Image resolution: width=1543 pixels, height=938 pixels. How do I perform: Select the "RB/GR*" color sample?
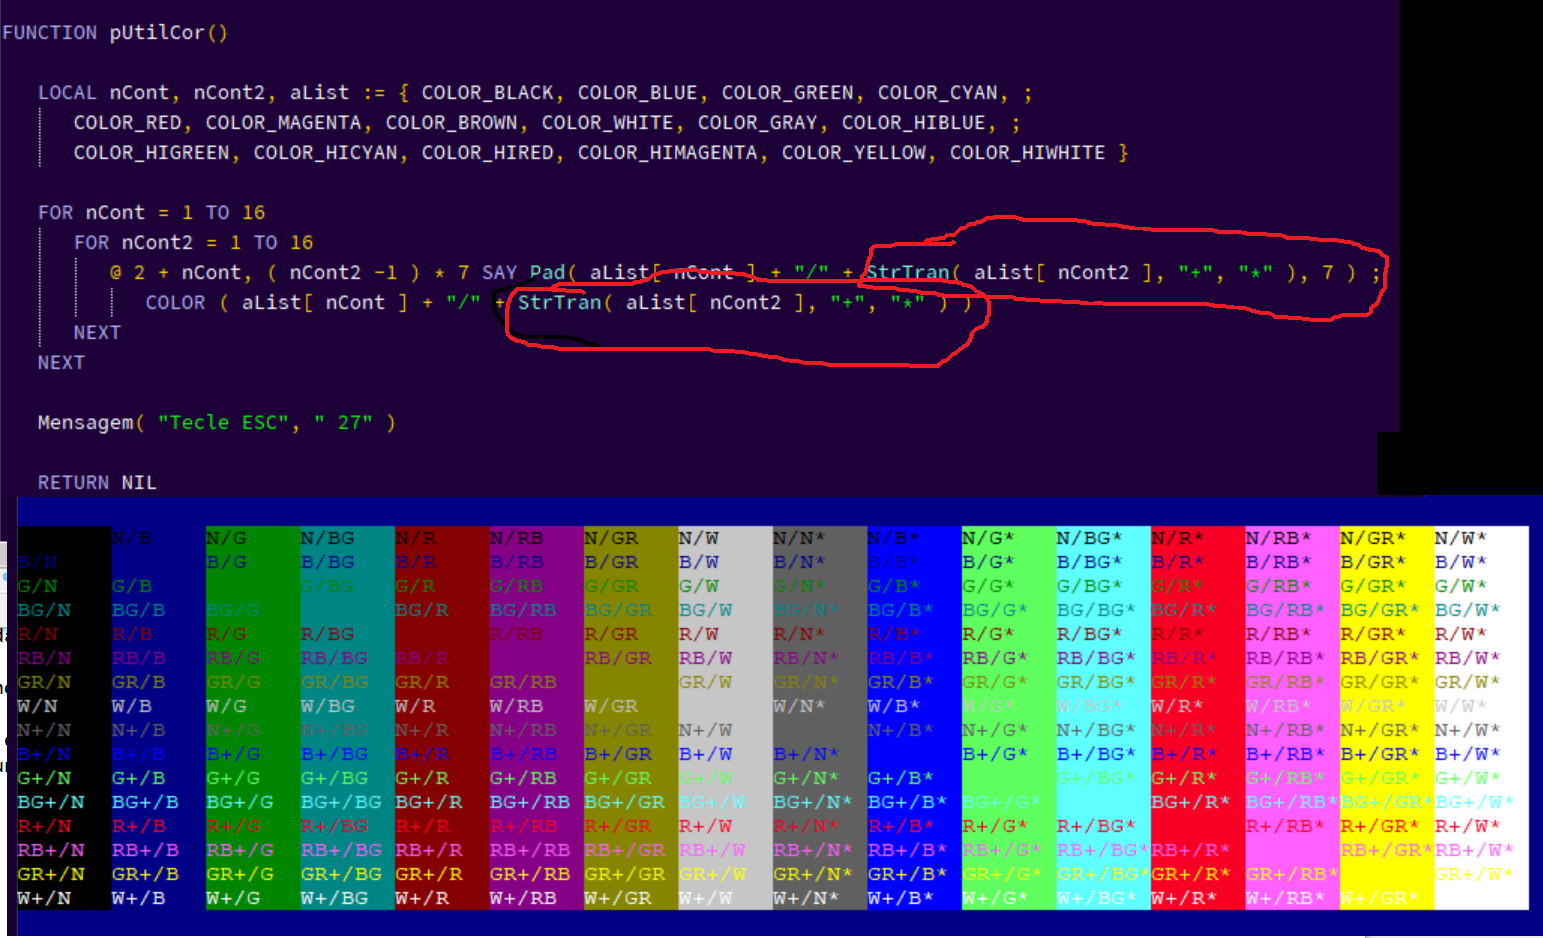tap(1380, 658)
